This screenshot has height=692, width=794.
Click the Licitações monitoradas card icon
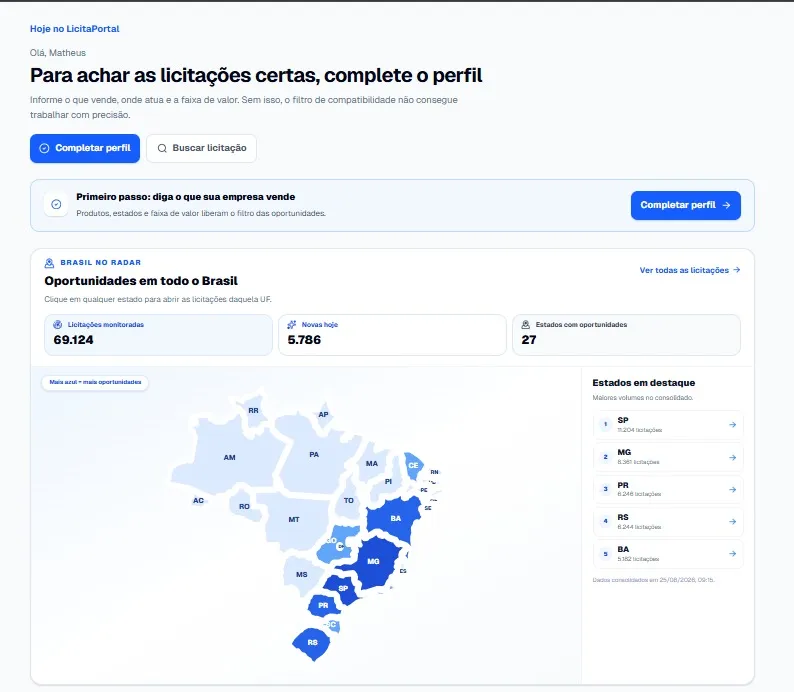(58, 324)
